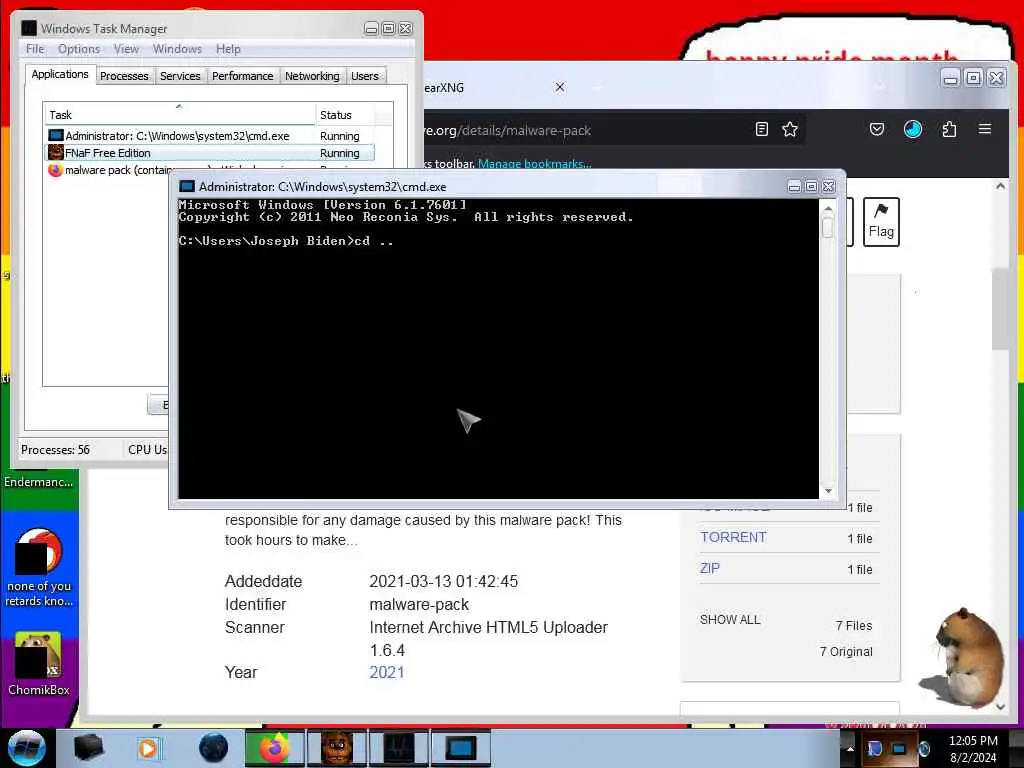Click SHOW ALL download options
The width and height of the screenshot is (1024, 768).
click(730, 619)
